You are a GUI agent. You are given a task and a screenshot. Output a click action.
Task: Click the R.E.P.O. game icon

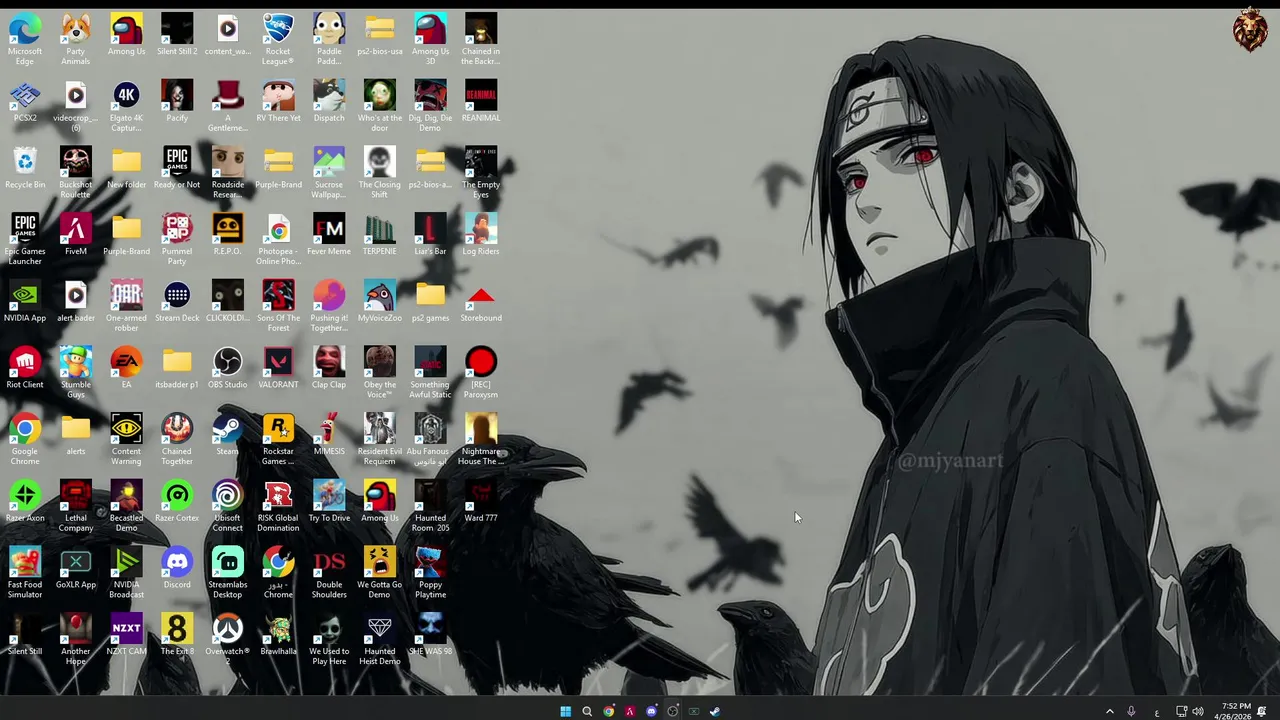(227, 235)
